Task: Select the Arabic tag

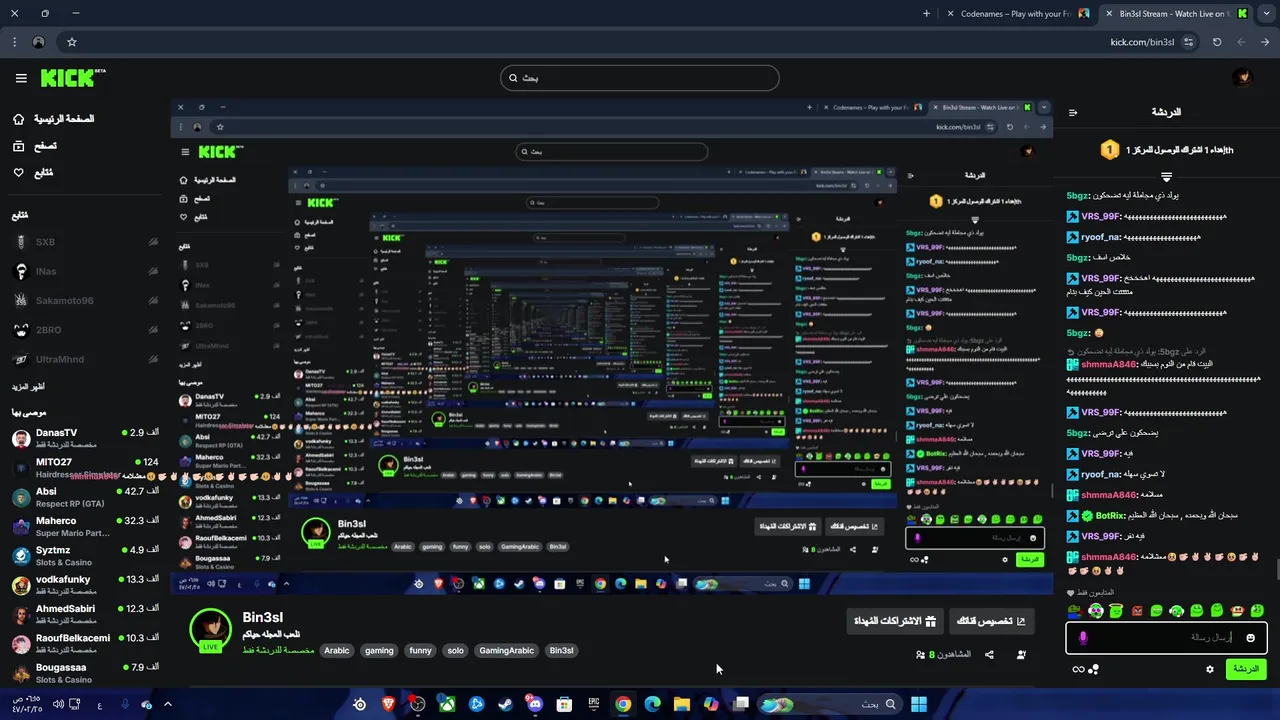Action: pos(337,650)
